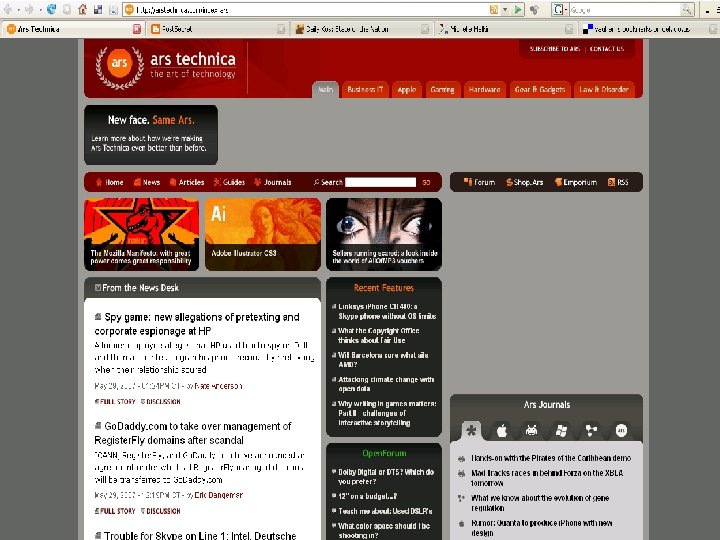Select the Law & Disorder section tab
The height and width of the screenshot is (540, 720).
coord(603,90)
